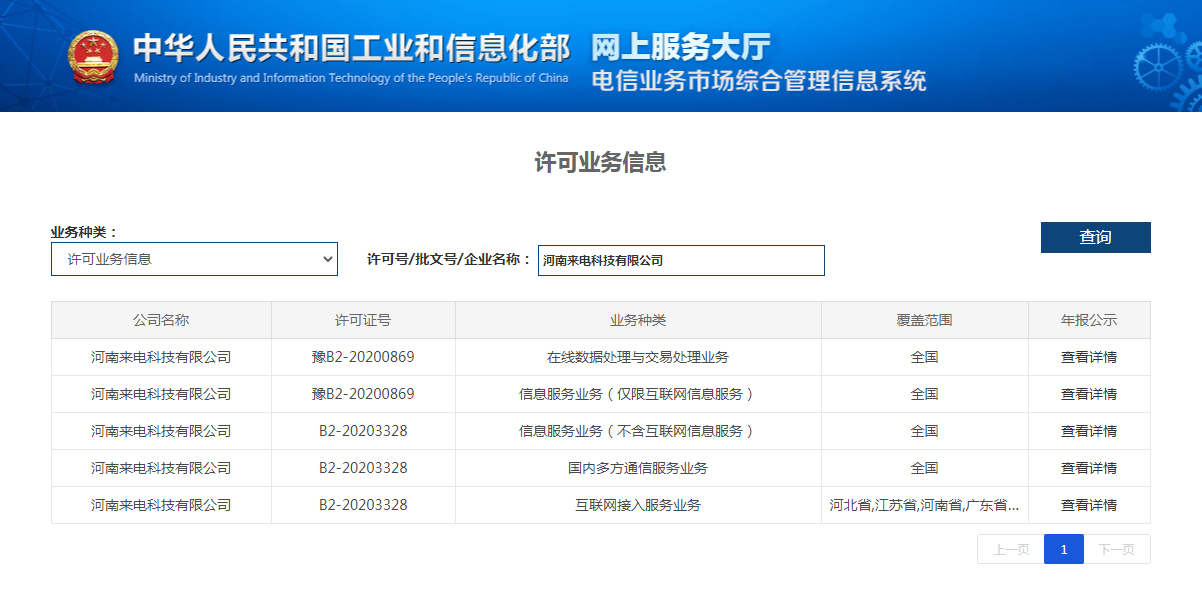Click coverage cell 河北省,江苏省,河南省,广东省…
This screenshot has width=1202, height=592.
tap(924, 505)
